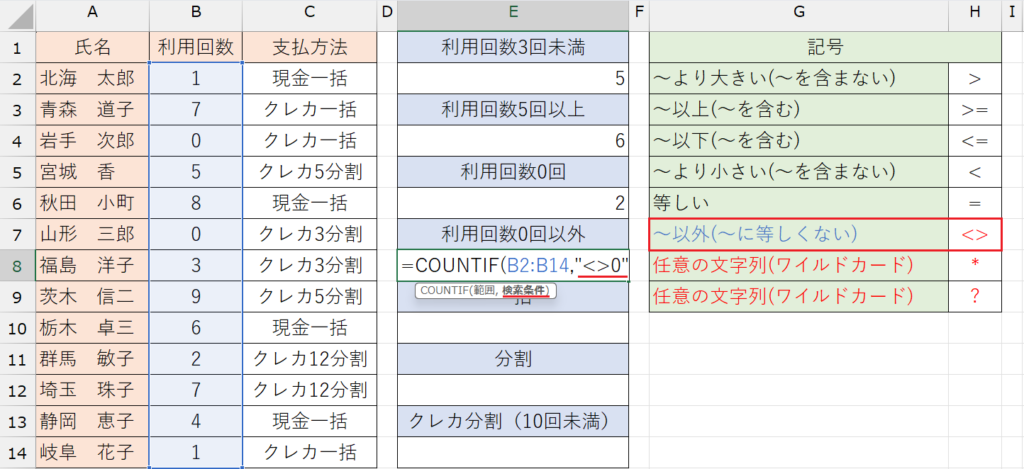Select cell with 宮城 香

coord(92,172)
